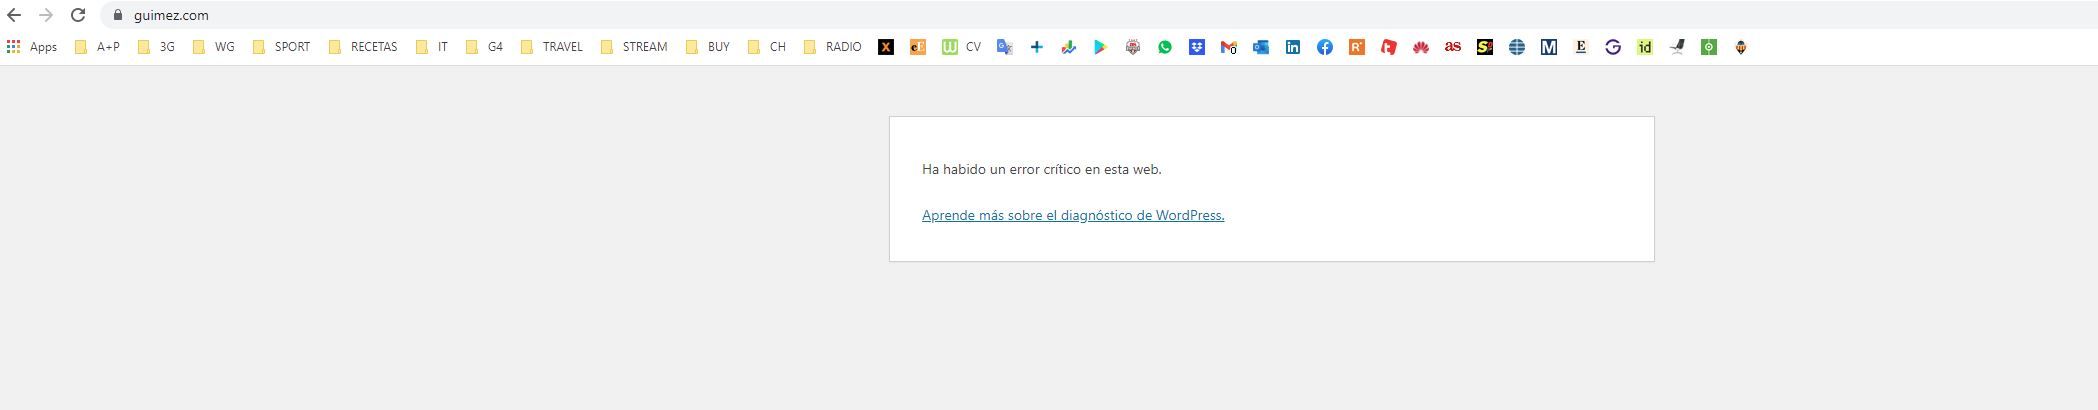2098x410 pixels.
Task: Open the green 'id' bookmark icon
Action: 1645,47
